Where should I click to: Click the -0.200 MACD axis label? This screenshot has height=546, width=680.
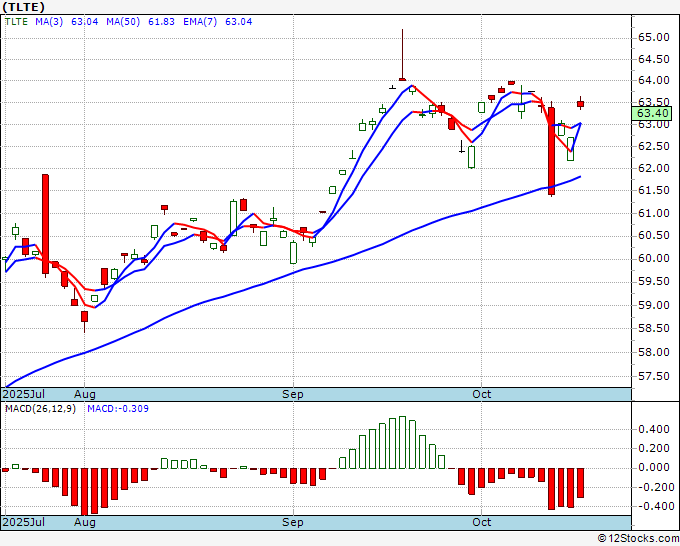(x=654, y=487)
